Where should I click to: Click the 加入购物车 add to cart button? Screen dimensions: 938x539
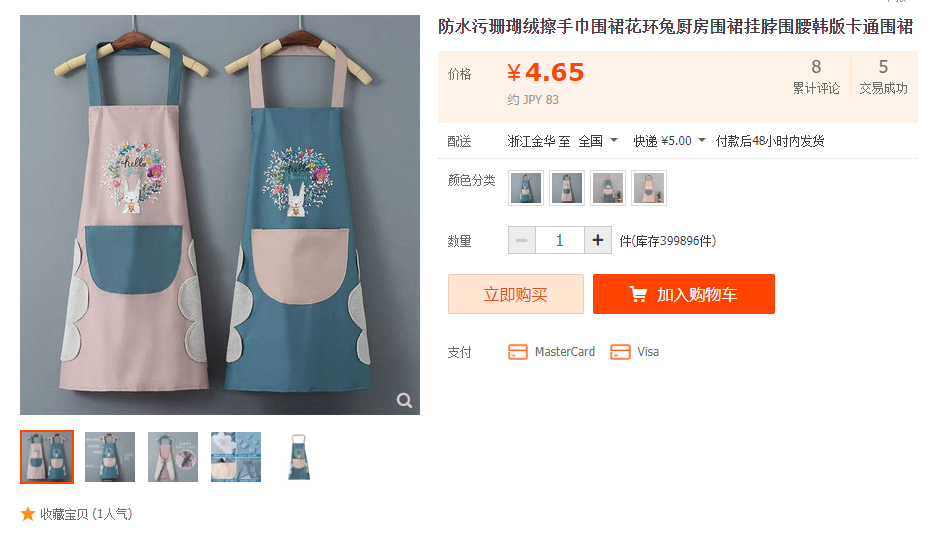(x=684, y=294)
